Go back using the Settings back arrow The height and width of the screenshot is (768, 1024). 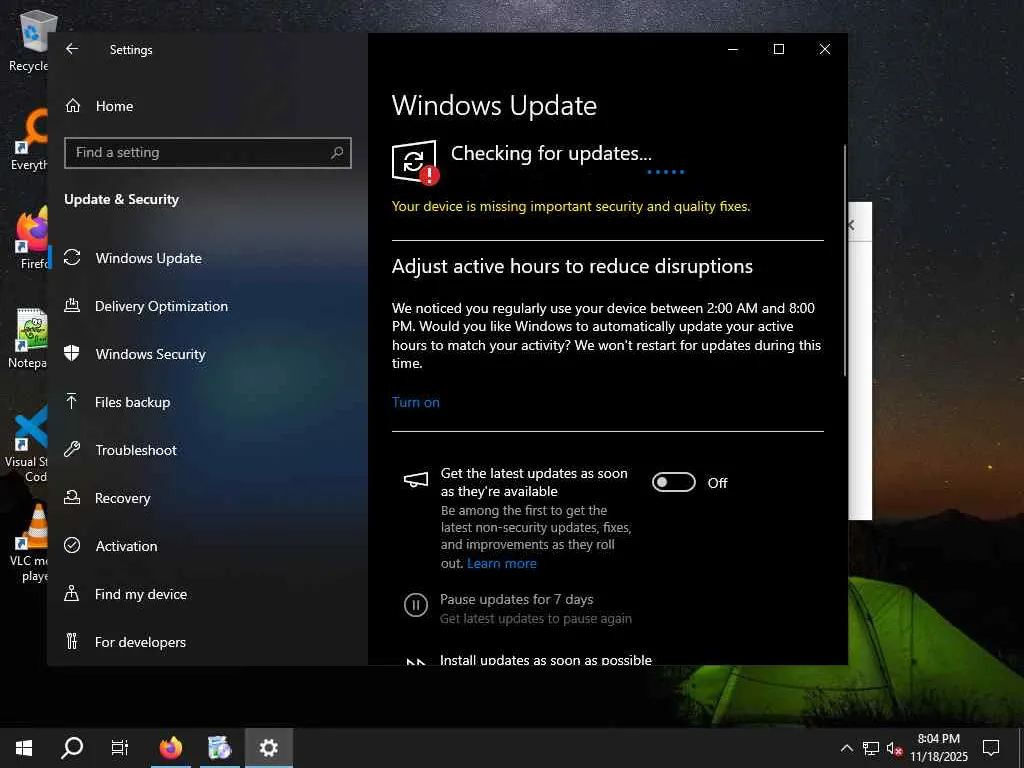pos(72,49)
